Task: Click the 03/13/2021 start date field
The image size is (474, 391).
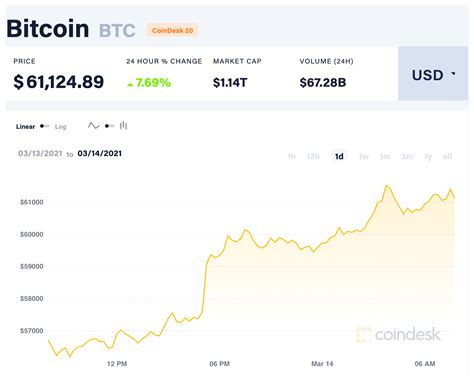Action: click(x=40, y=153)
